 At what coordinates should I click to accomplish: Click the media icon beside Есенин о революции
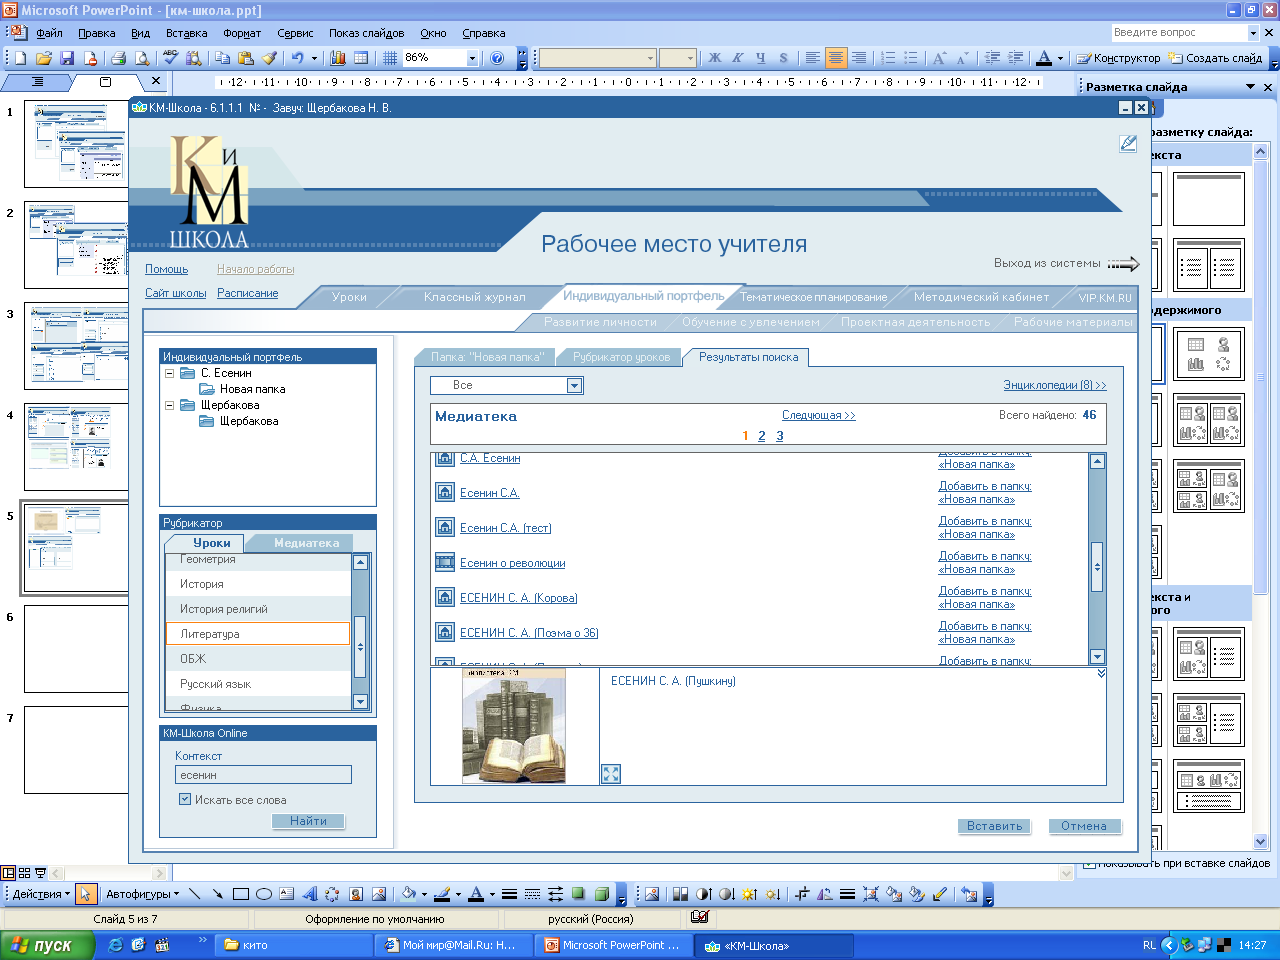click(x=445, y=562)
